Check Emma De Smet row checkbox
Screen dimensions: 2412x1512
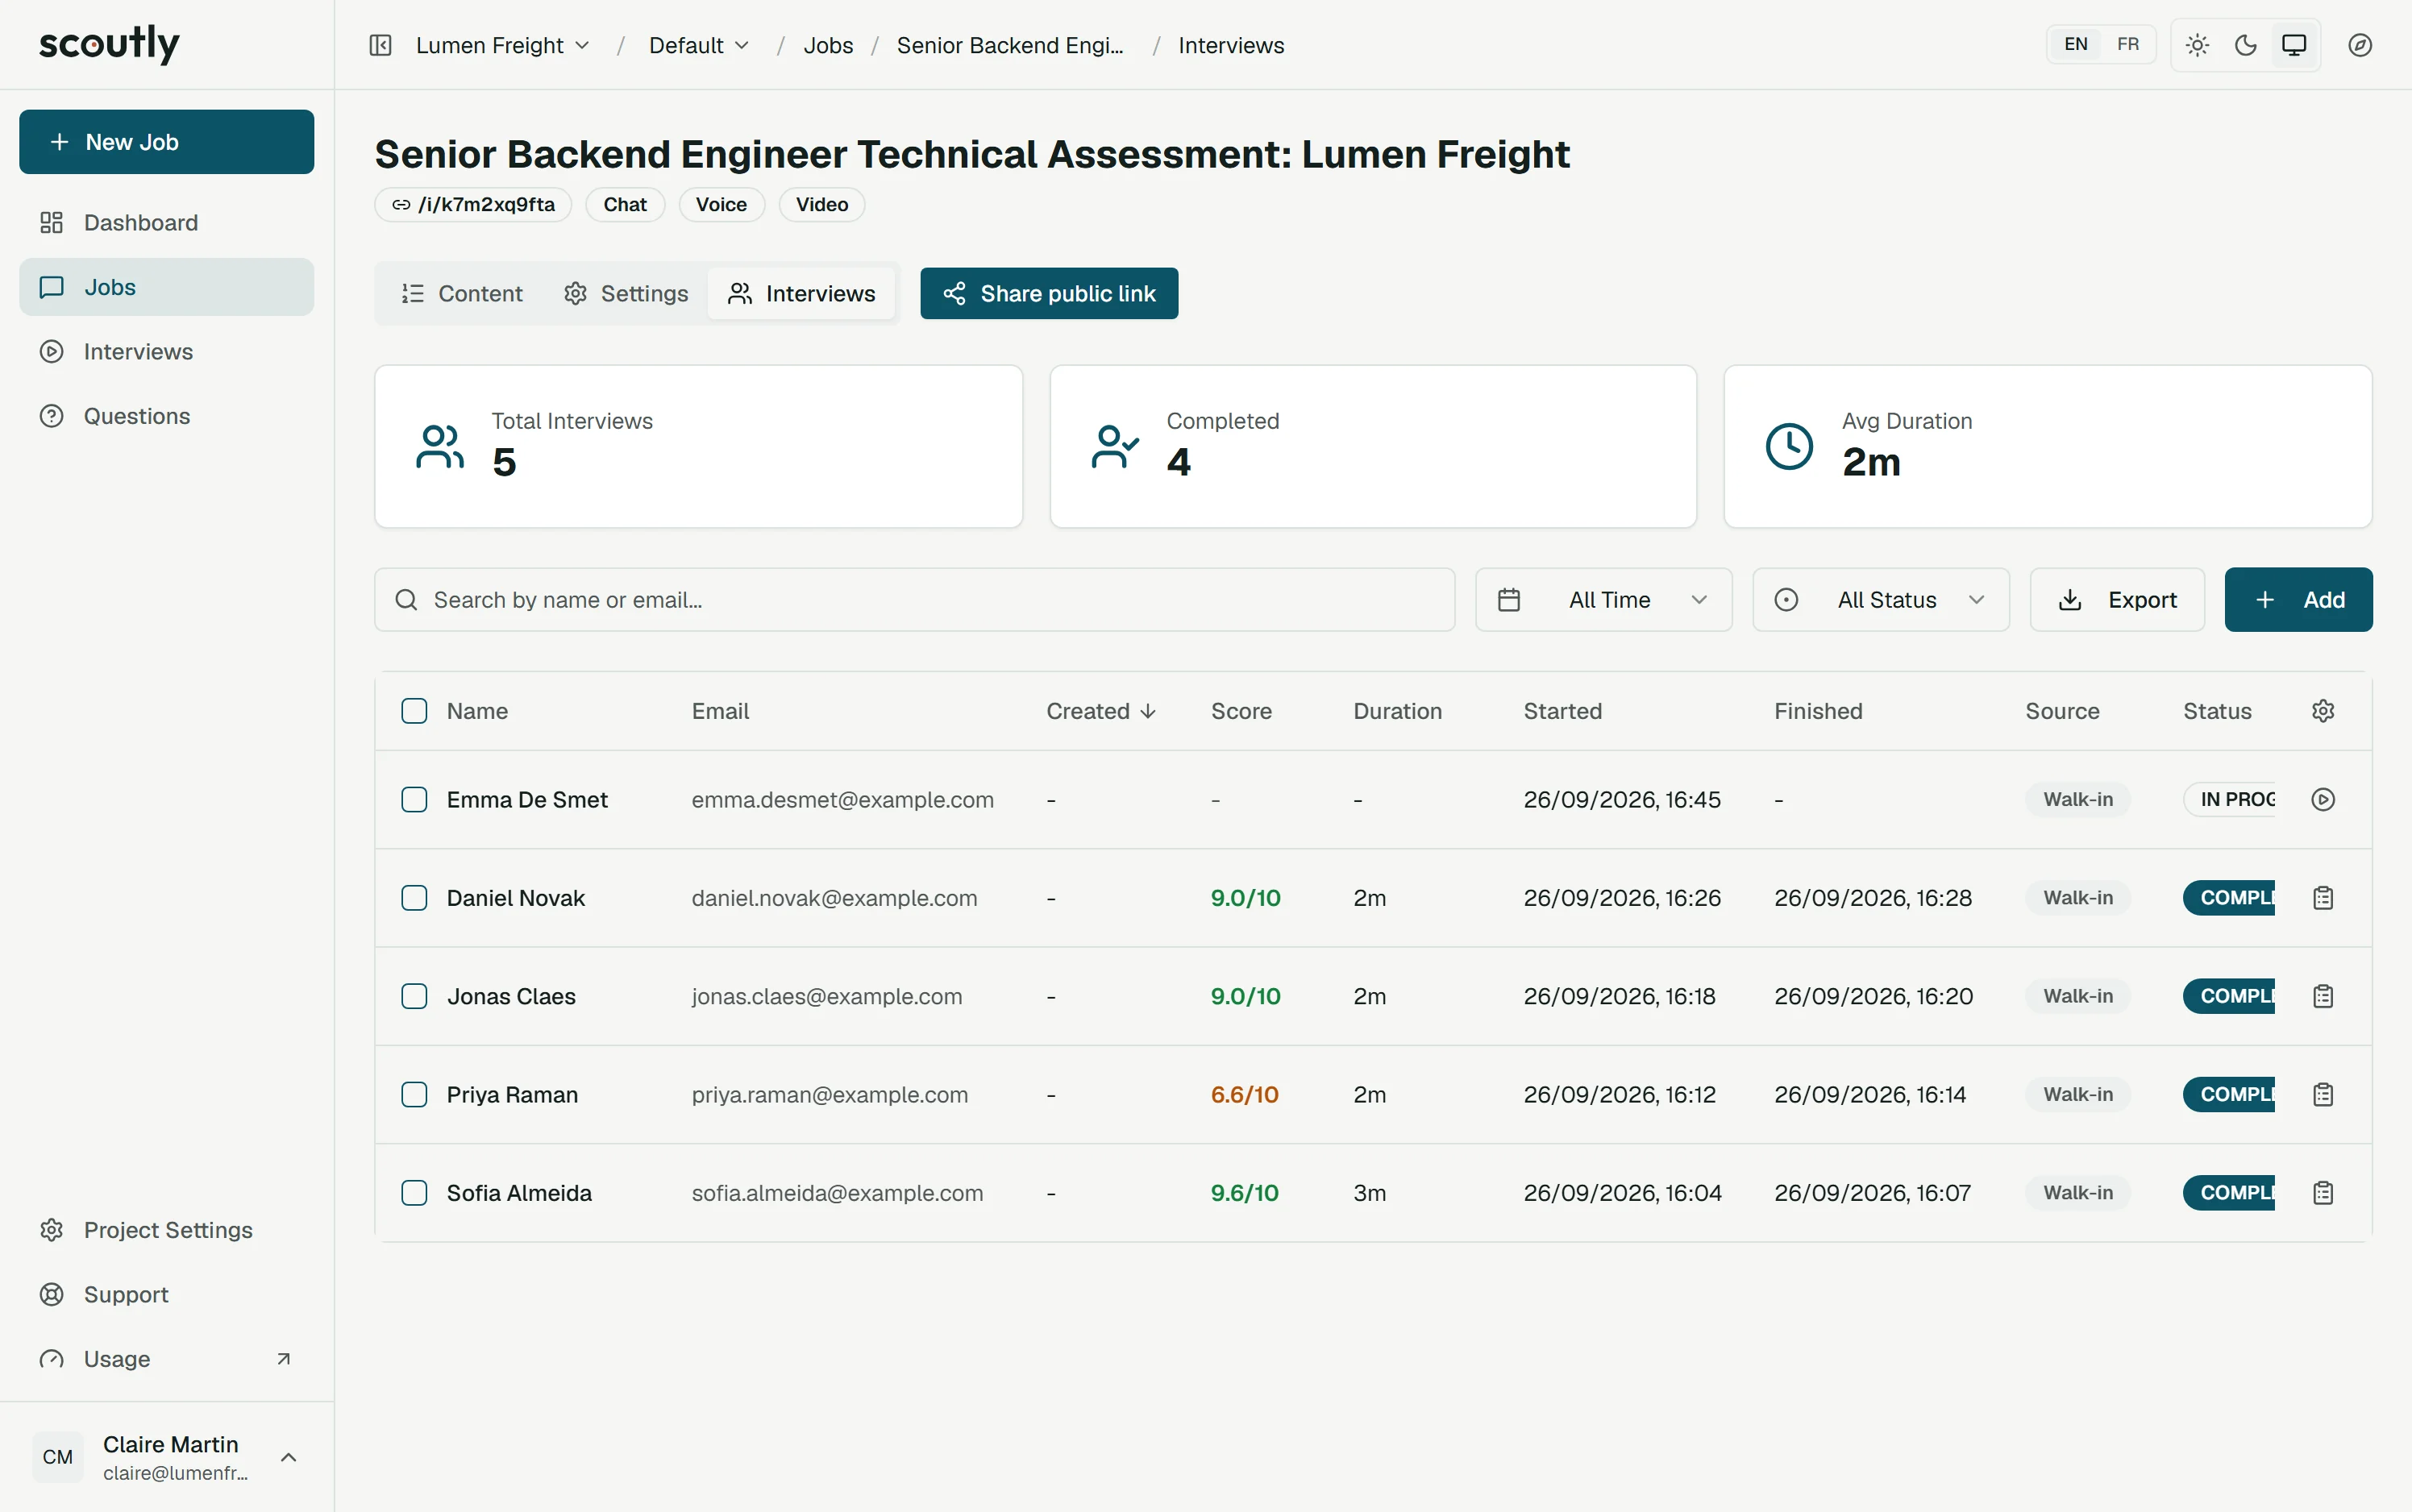414,799
